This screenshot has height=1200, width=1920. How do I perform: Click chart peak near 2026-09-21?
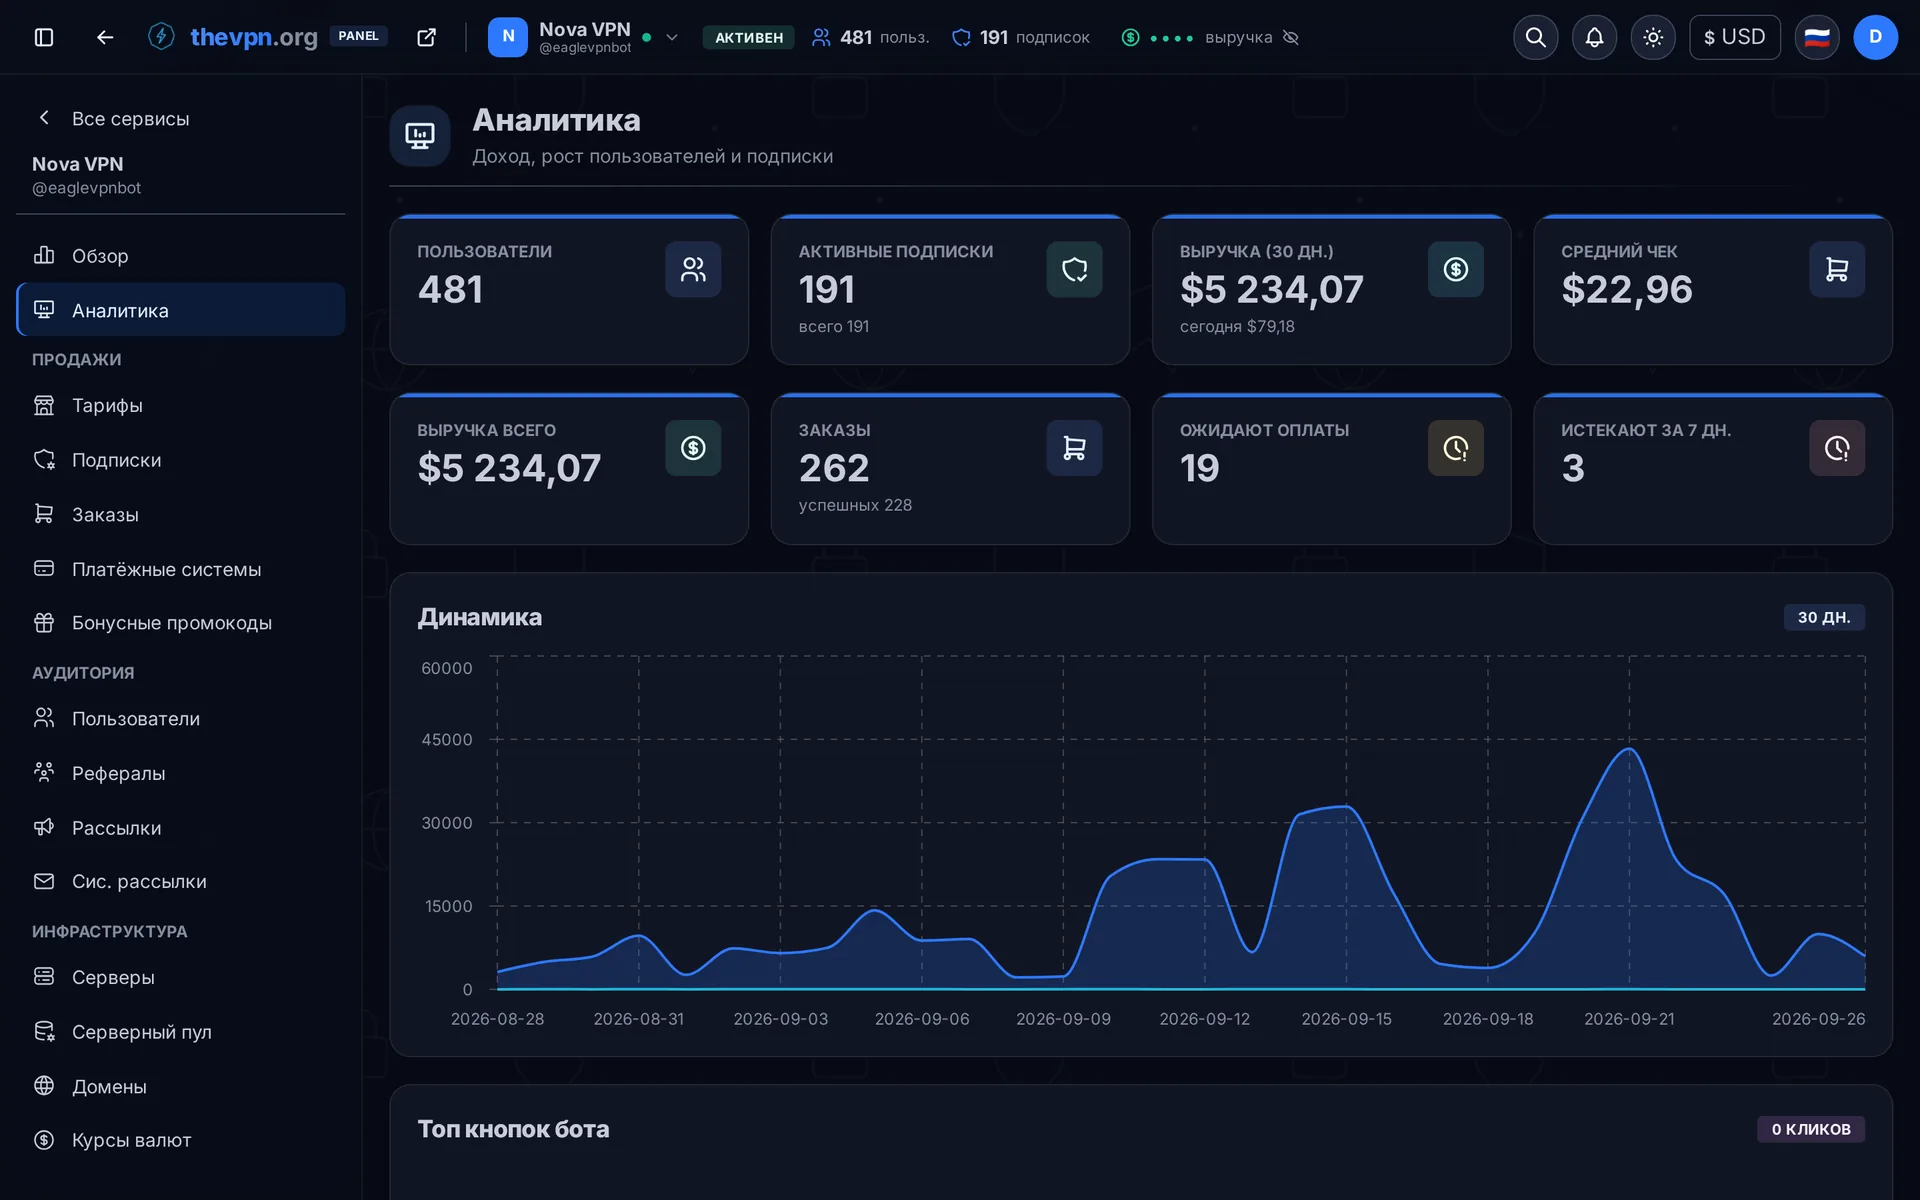[x=1629, y=748]
